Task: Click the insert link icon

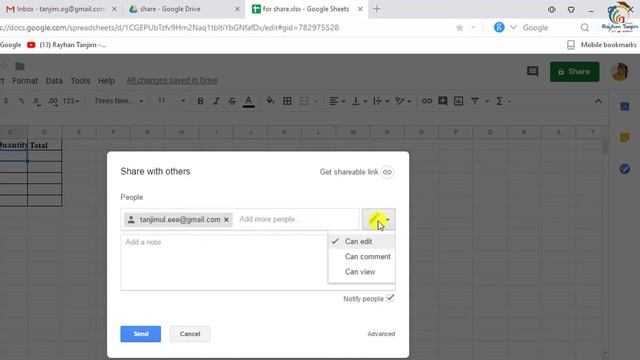Action: point(427,101)
